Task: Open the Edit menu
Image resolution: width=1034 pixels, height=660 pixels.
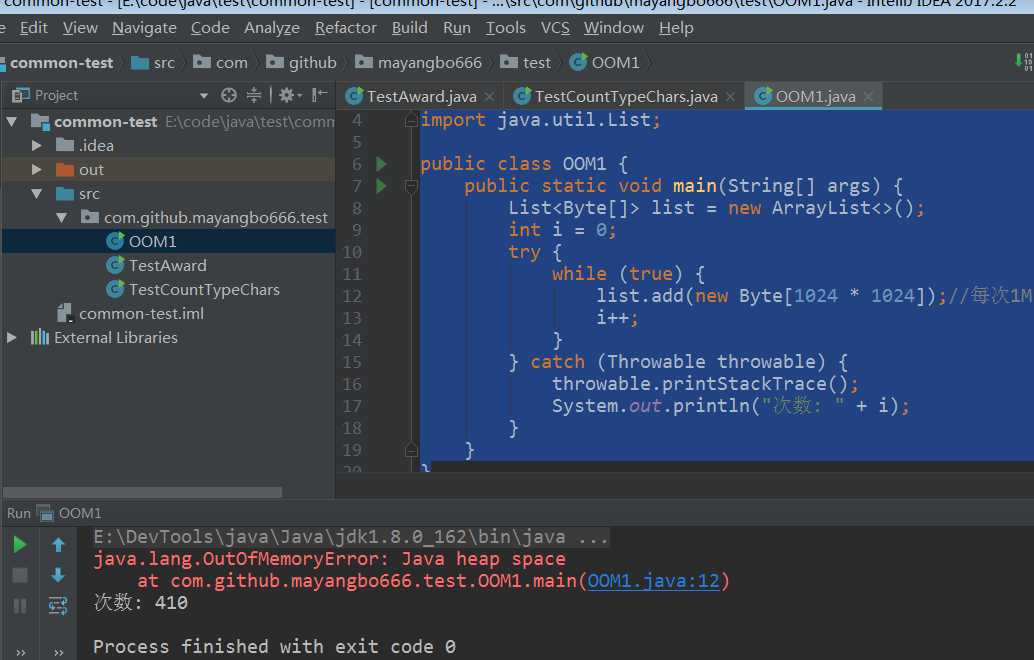Action: coord(34,28)
